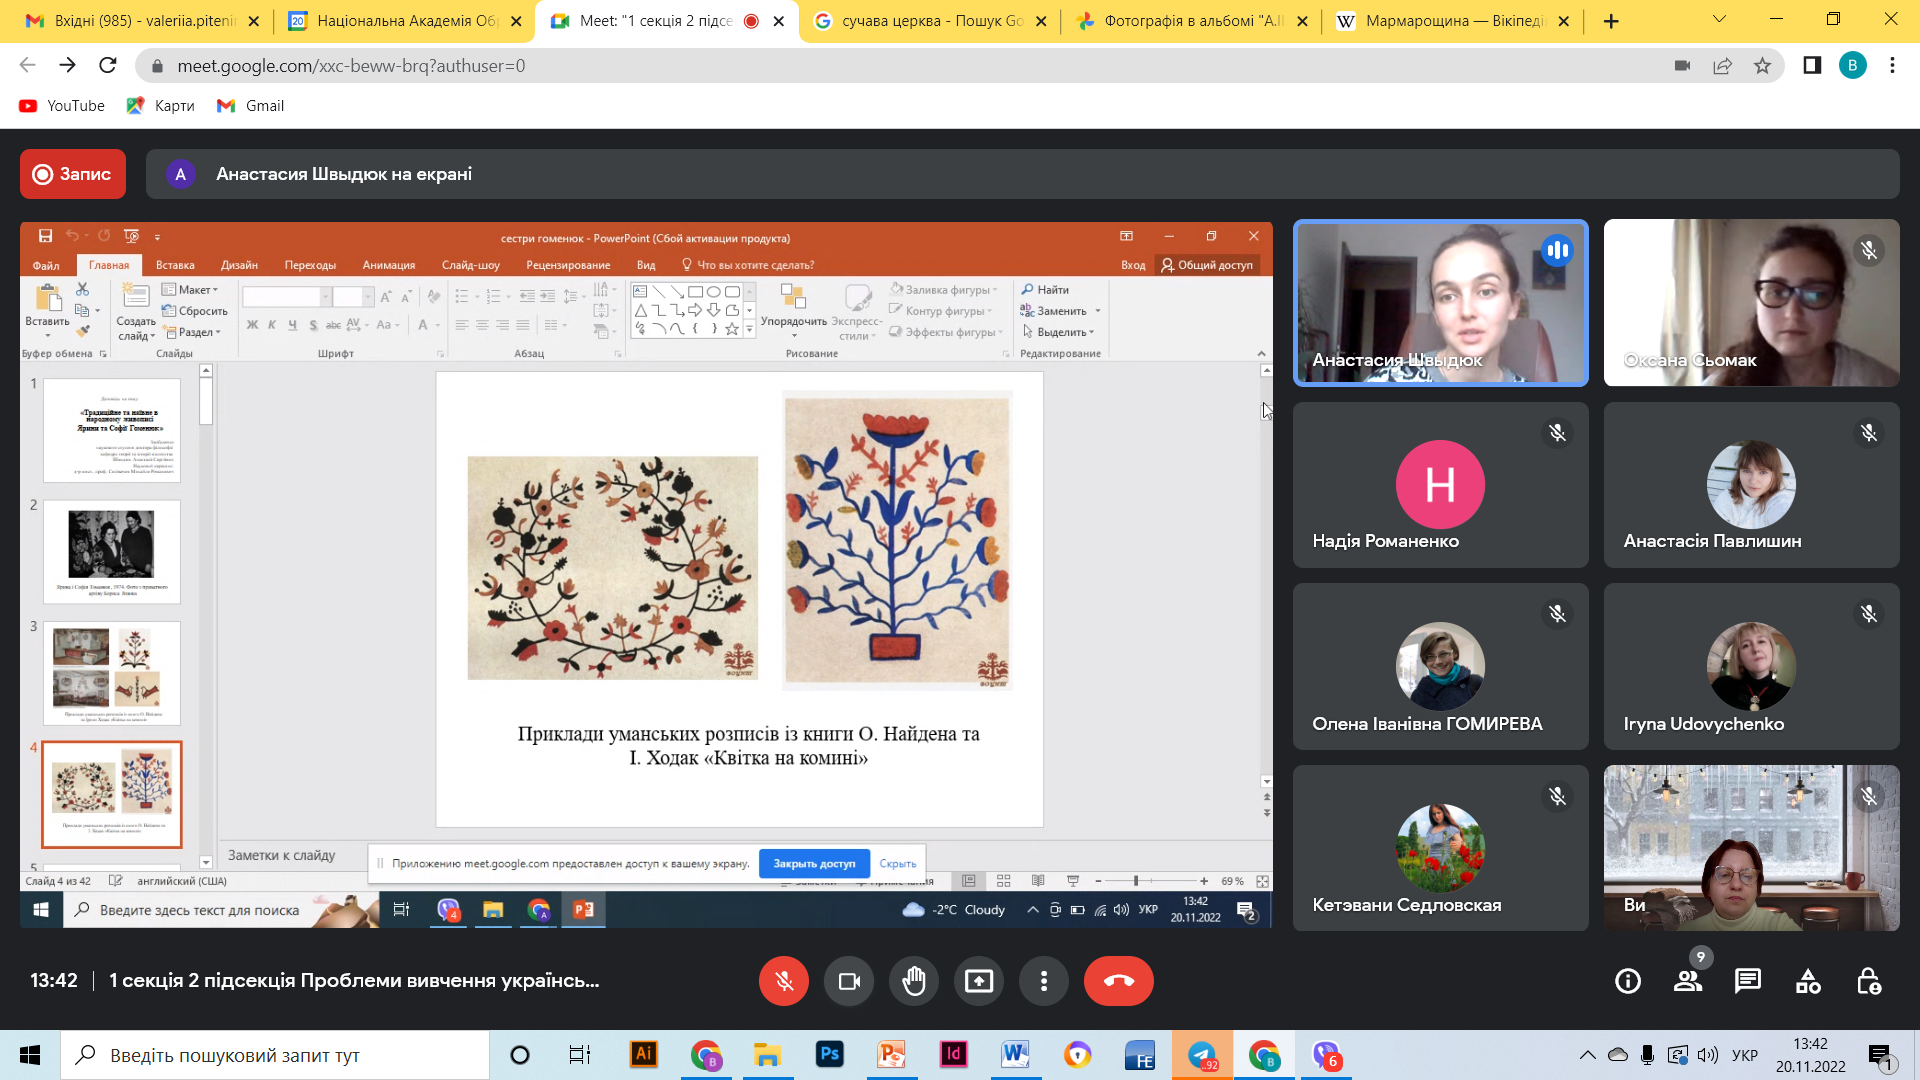Click the red Запис recording indicator
The image size is (1920, 1080).
coord(73,174)
